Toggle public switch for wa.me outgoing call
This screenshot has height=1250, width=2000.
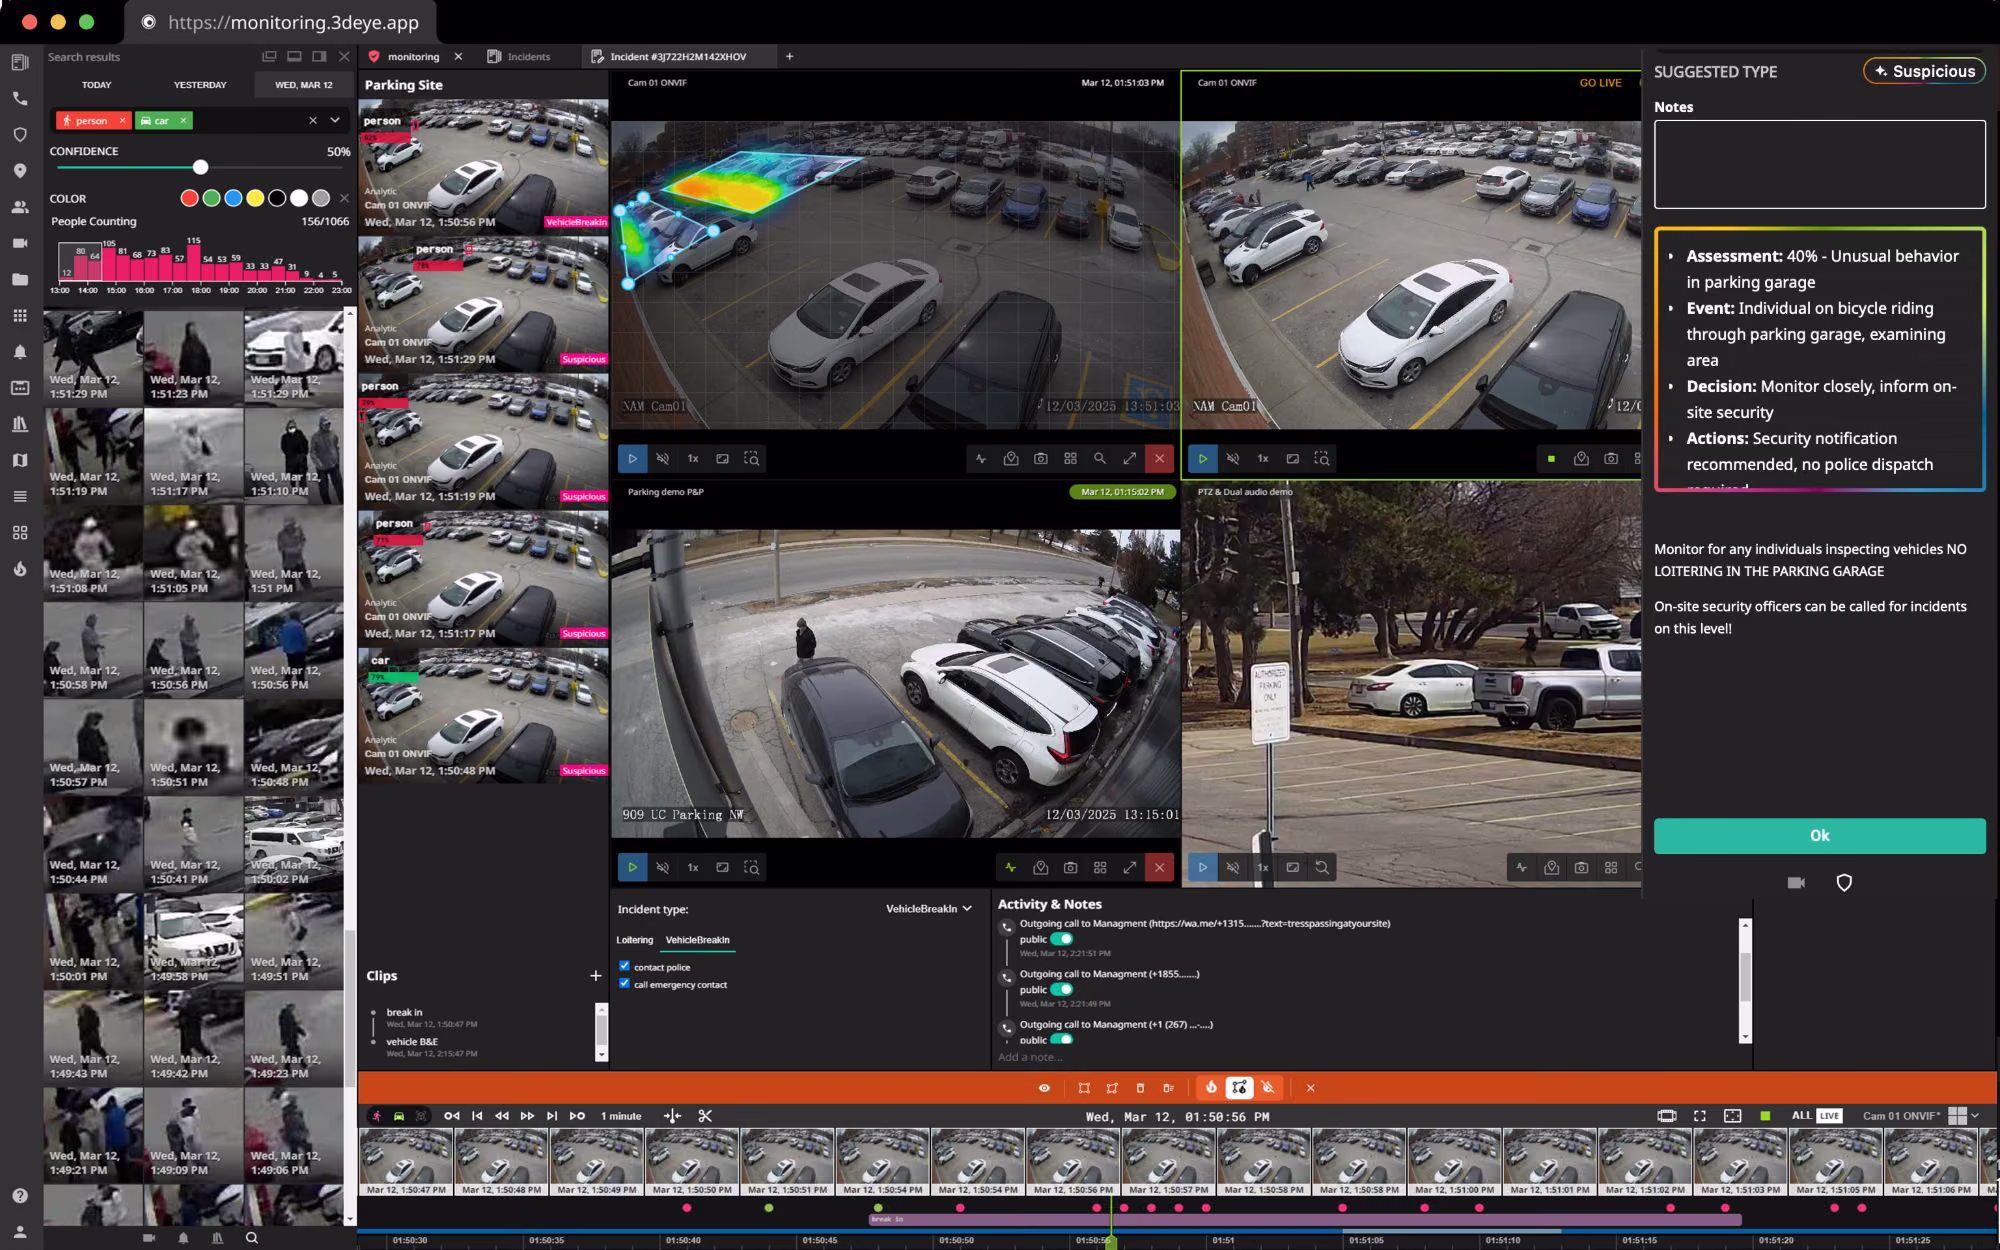pyautogui.click(x=1062, y=939)
